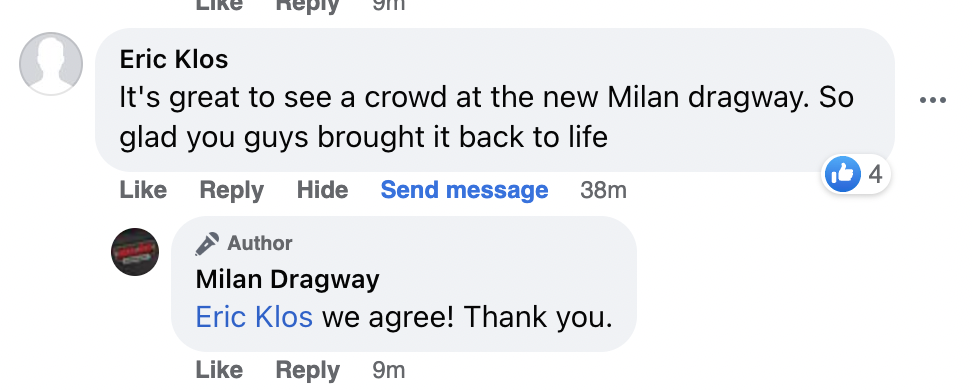Click the Author label text
Viewport: 972px width, 390px height.
click(x=260, y=244)
